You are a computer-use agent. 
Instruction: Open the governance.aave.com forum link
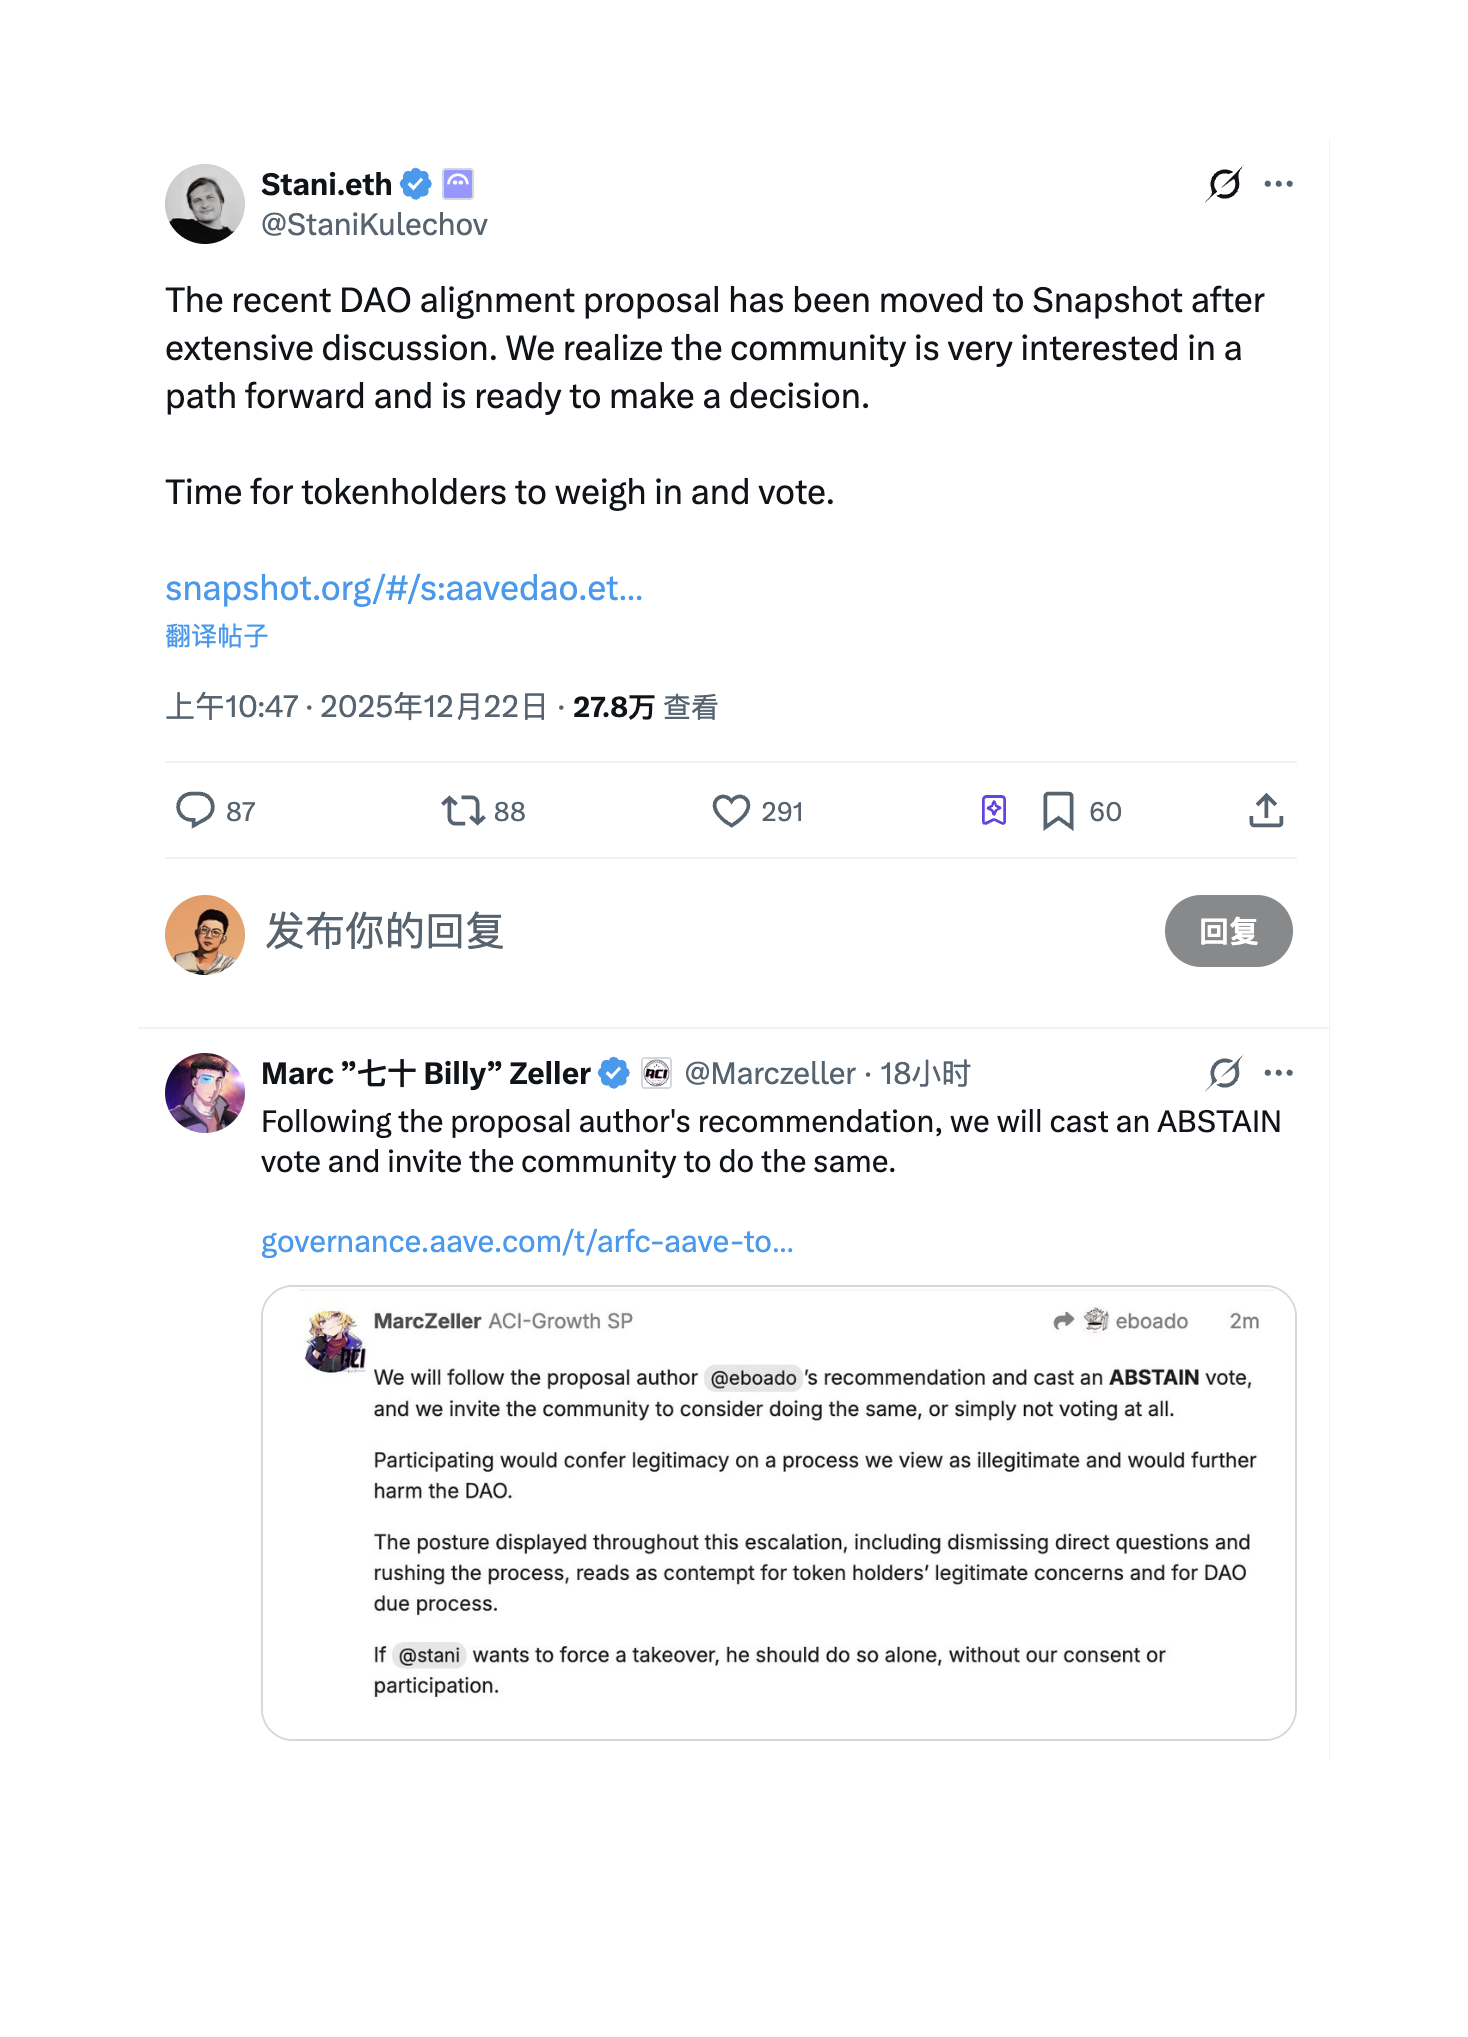[x=527, y=1241]
